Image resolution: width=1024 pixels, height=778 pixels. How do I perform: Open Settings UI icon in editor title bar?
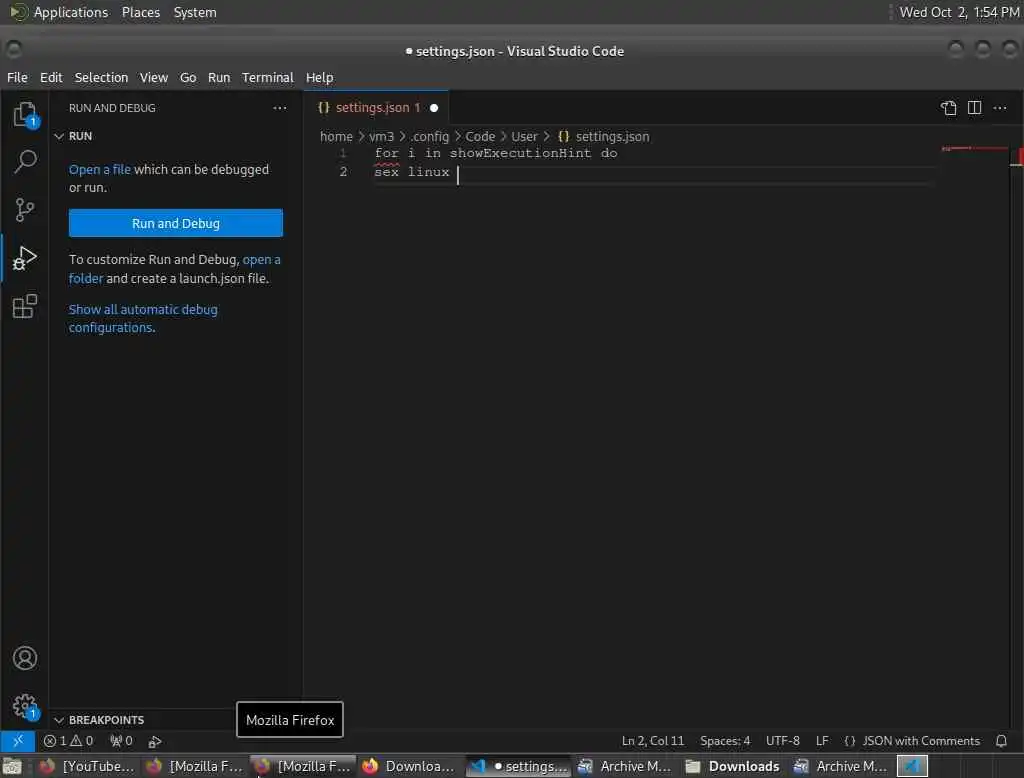949,108
